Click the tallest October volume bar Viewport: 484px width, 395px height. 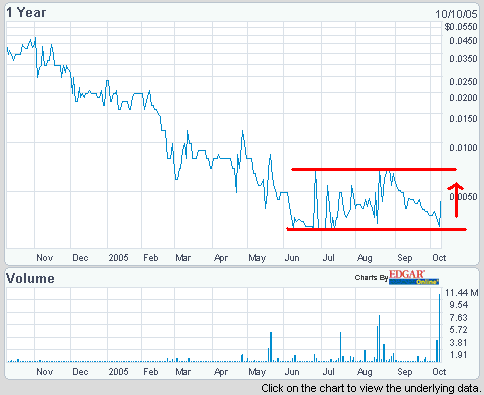[x=440, y=328]
